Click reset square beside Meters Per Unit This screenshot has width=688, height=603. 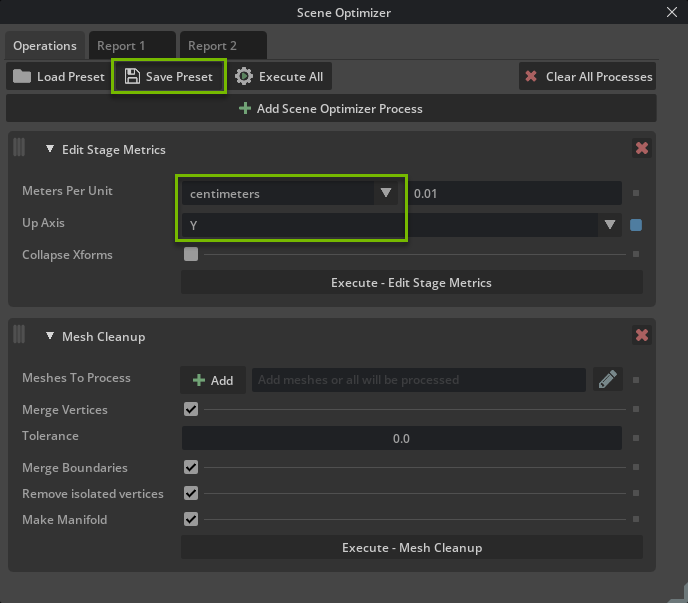pos(636,193)
